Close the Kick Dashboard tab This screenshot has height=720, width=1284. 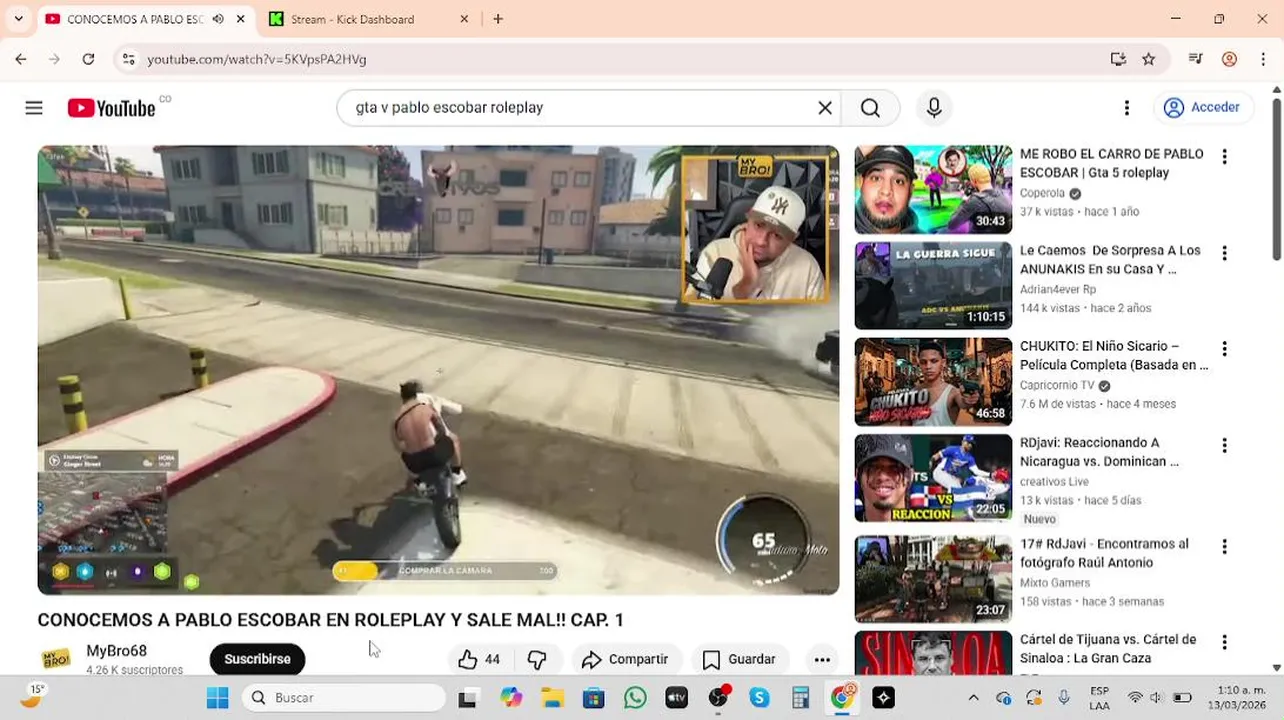[464, 19]
